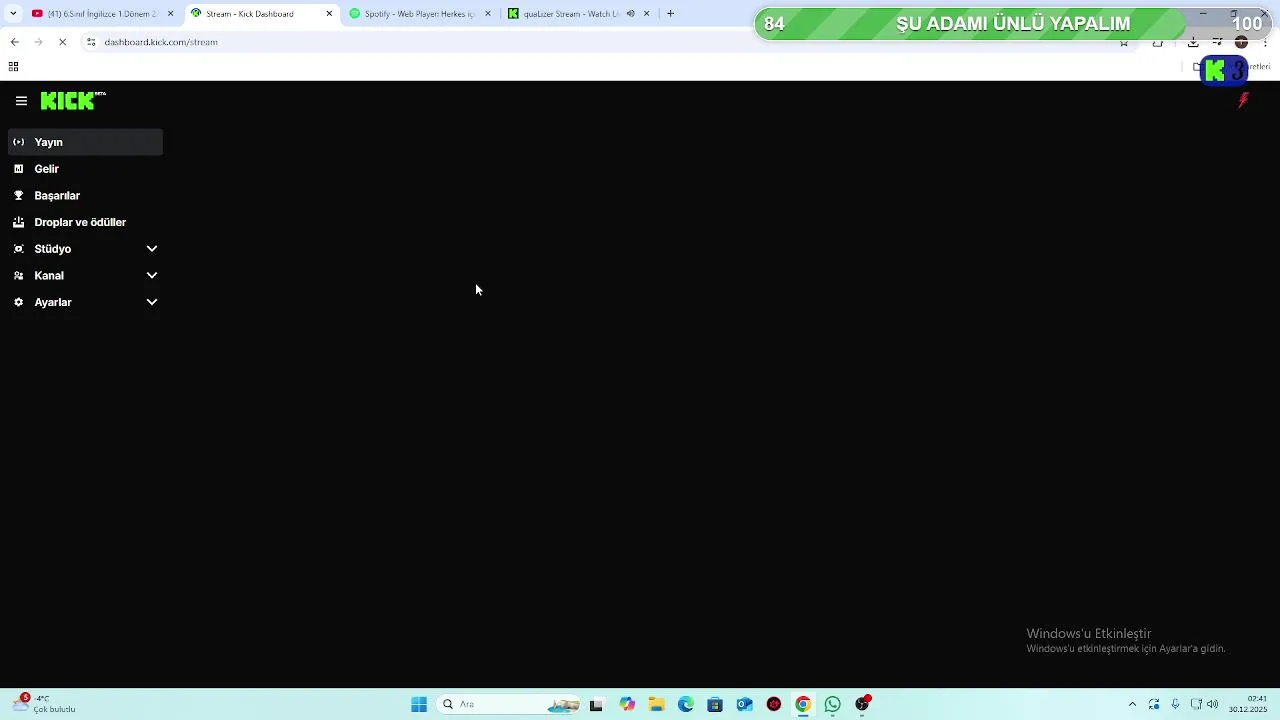Image resolution: width=1280 pixels, height=720 pixels.
Task: Open the tab search dropdown
Action: pyautogui.click(x=12, y=14)
